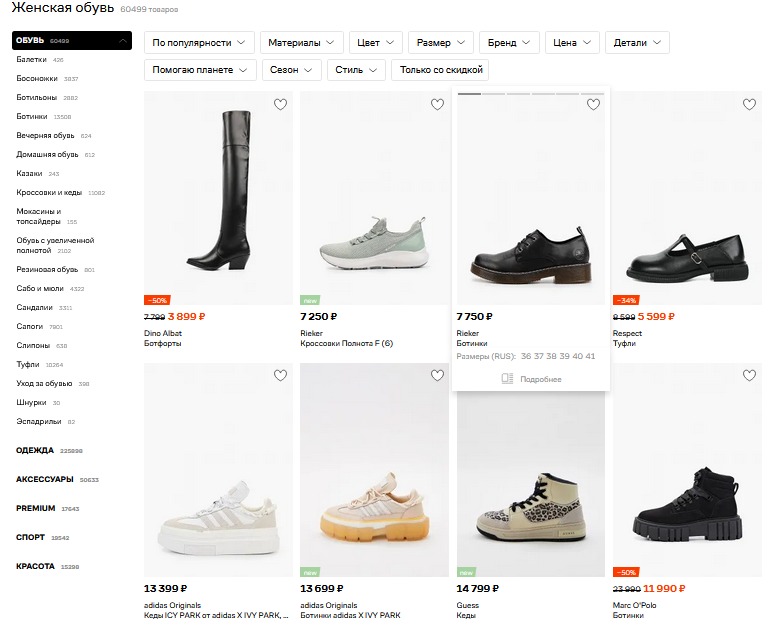
Task: Add Rieker black boots to favorites
Action: pyautogui.click(x=593, y=104)
